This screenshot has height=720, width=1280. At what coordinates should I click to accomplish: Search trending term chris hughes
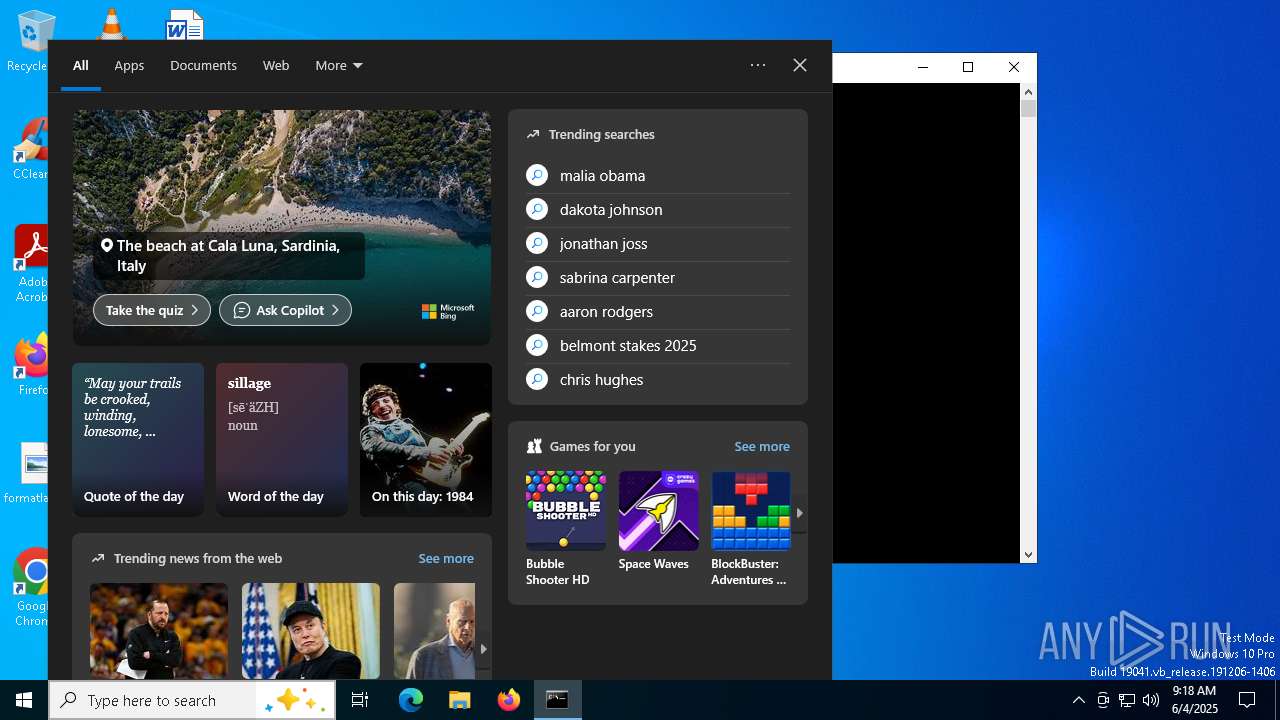point(658,380)
